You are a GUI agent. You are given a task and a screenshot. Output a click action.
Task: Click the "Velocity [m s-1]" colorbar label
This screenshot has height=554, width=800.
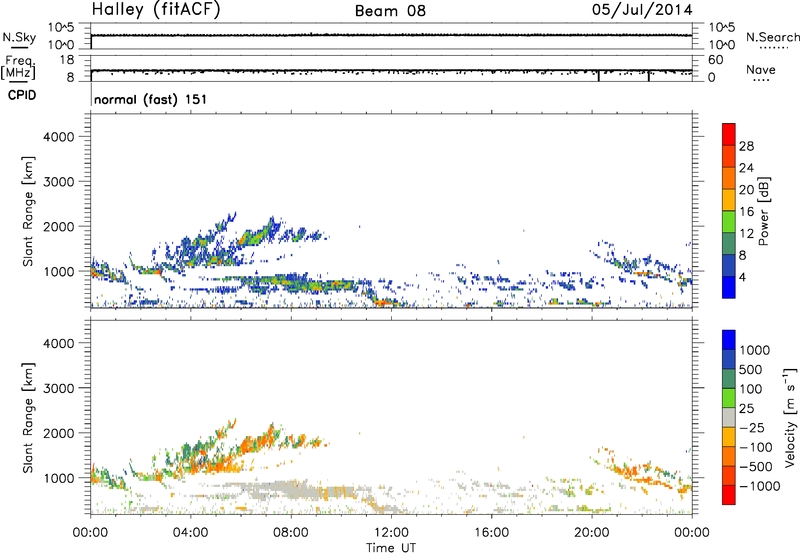[x=790, y=417]
